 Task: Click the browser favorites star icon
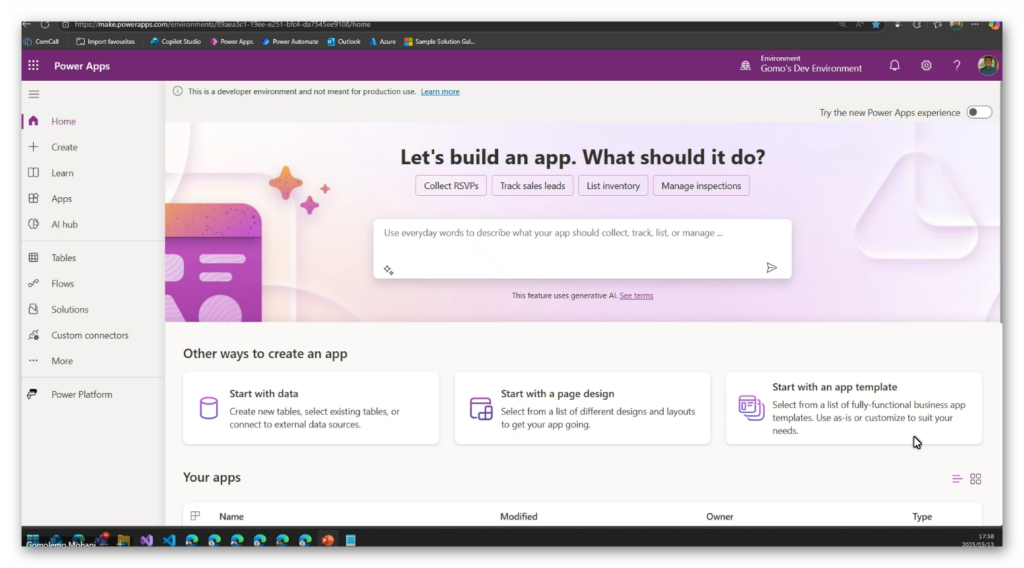click(x=876, y=24)
